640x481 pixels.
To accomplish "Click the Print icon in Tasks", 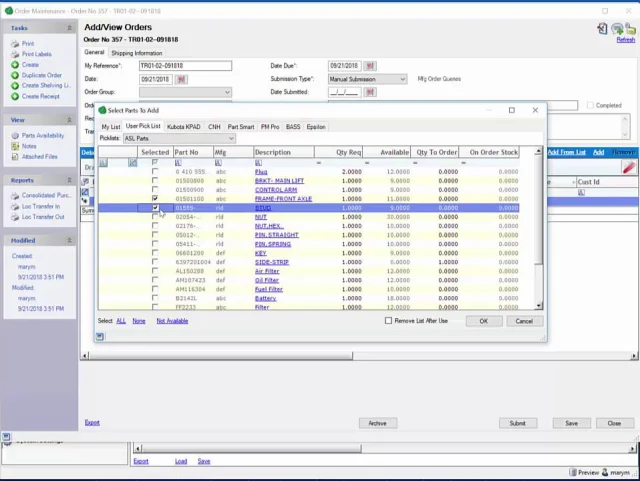I will coord(15,44).
